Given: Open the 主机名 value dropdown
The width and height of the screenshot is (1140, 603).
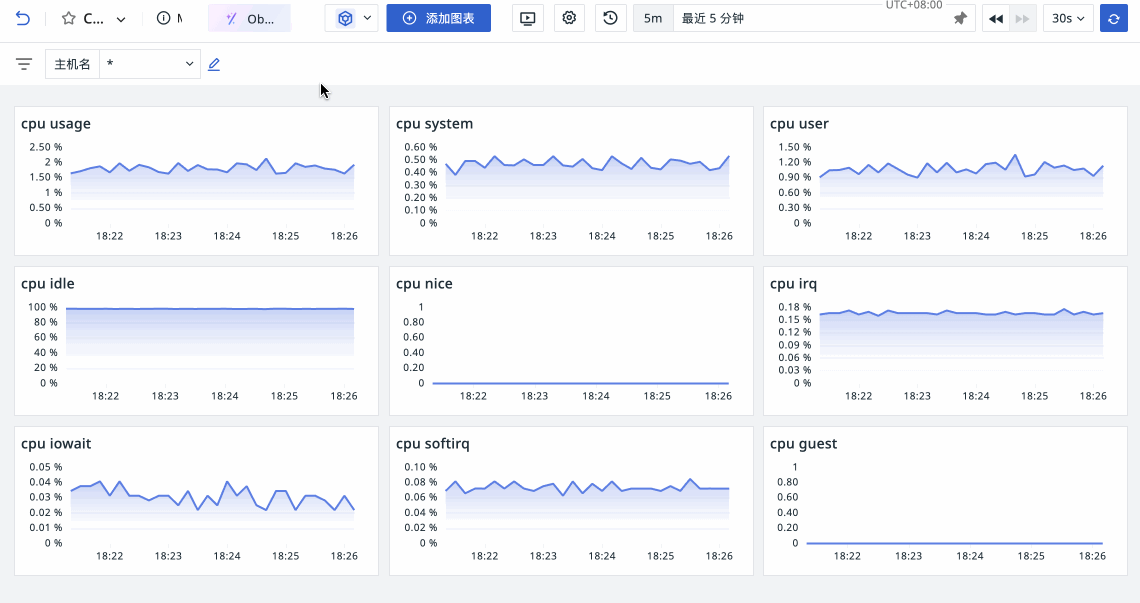Looking at the screenshot, I should (150, 64).
